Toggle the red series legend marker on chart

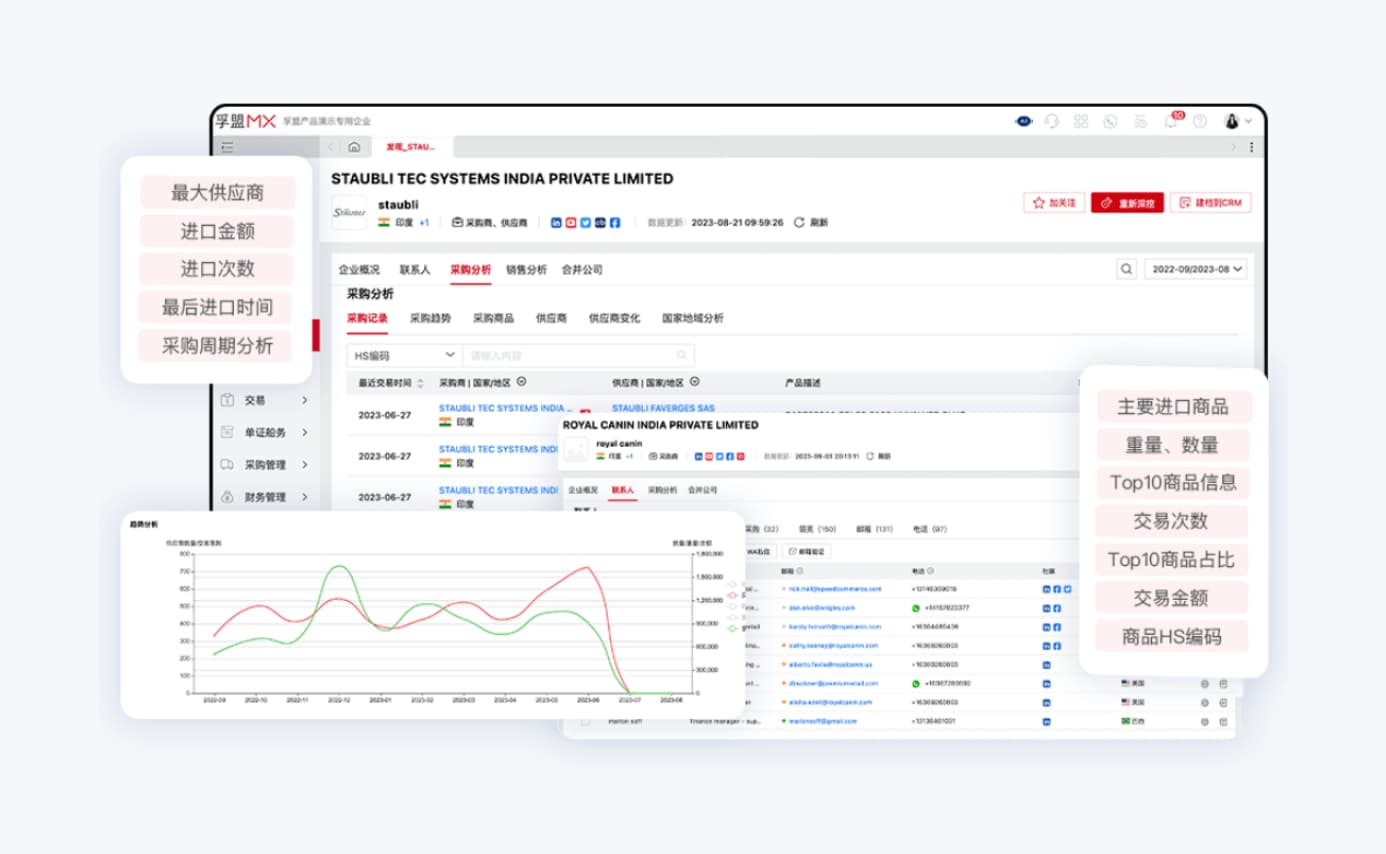(731, 595)
